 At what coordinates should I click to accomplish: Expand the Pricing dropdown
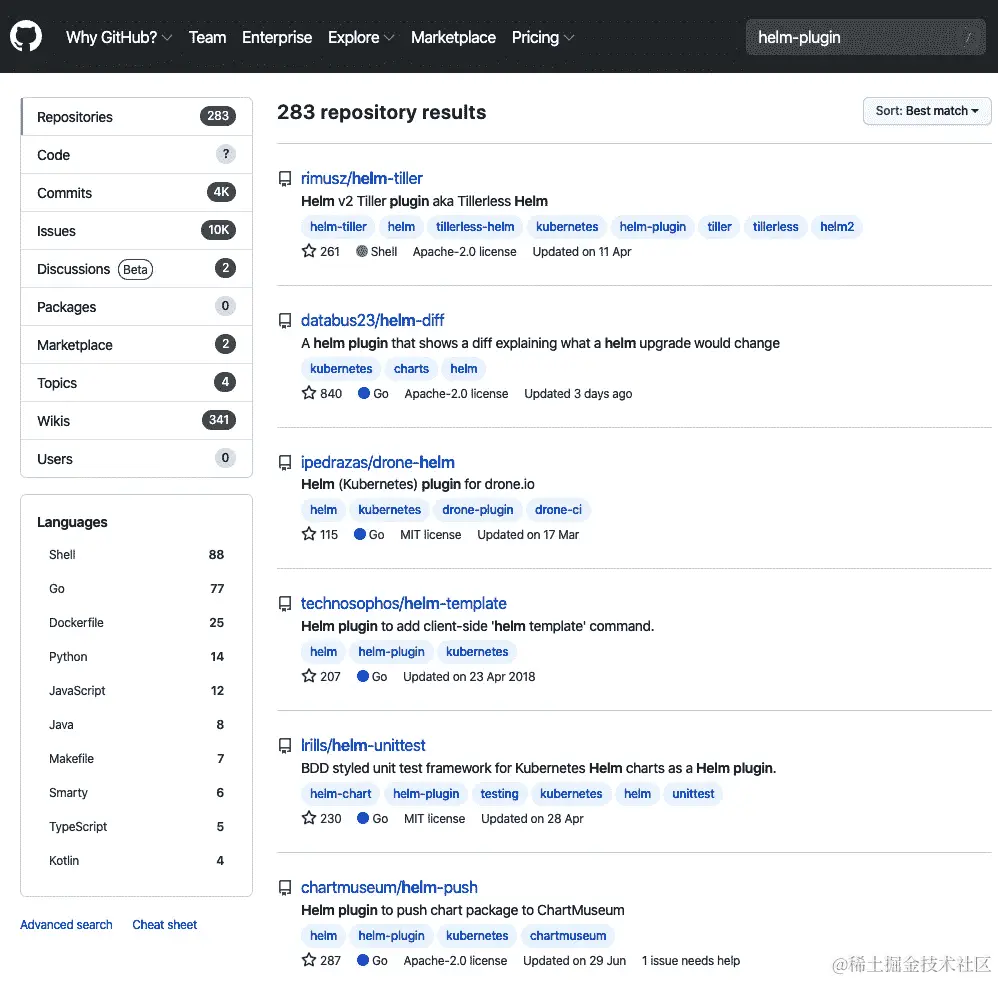pyautogui.click(x=543, y=38)
